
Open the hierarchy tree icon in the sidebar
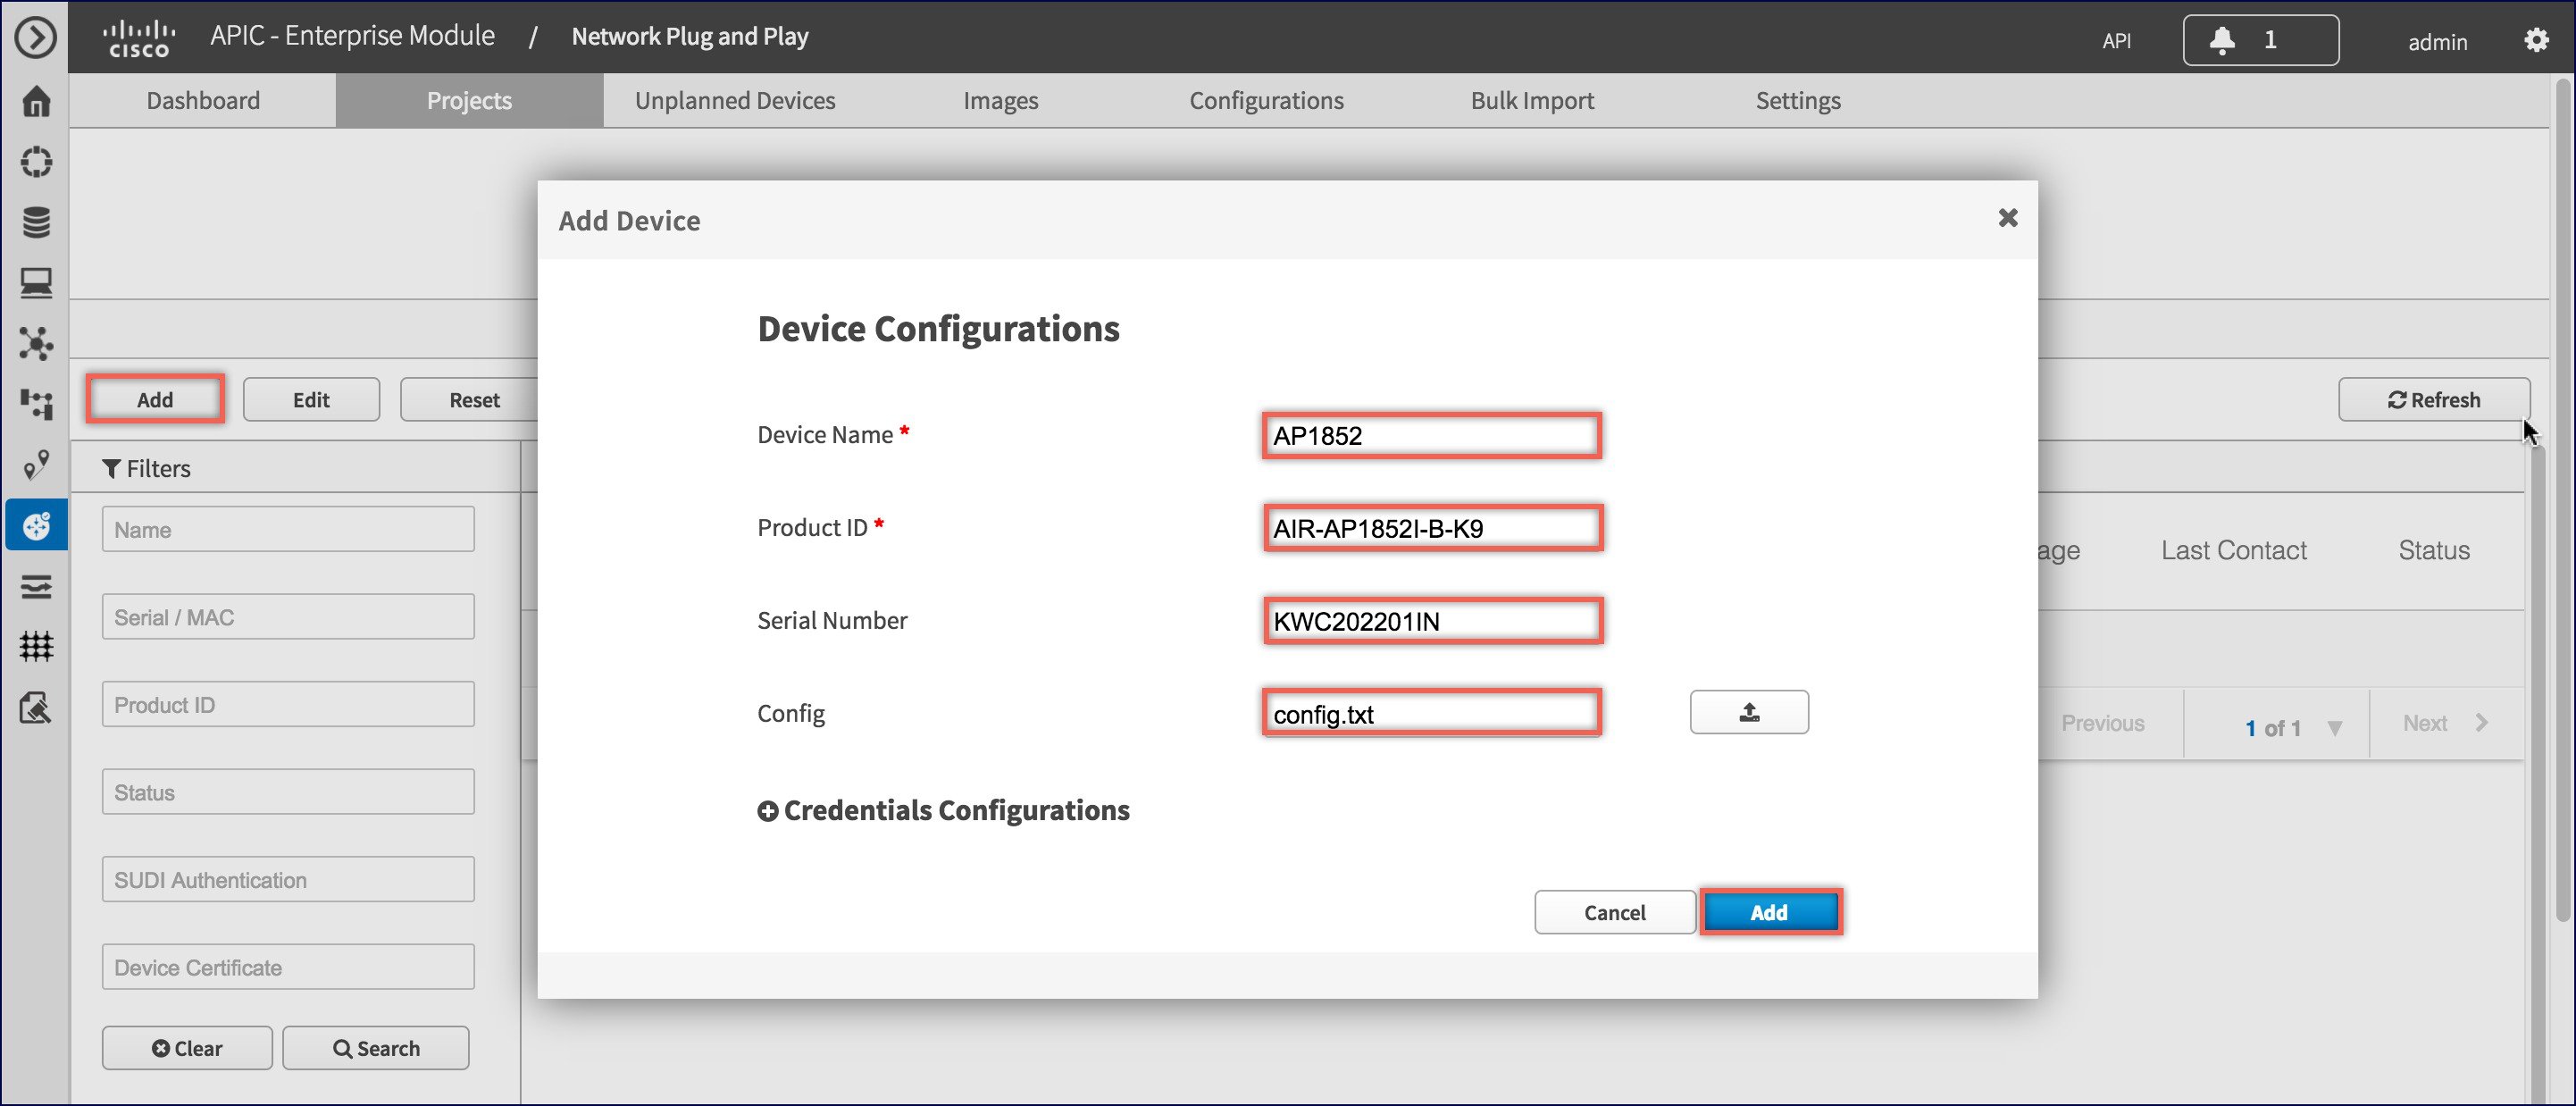tap(36, 404)
